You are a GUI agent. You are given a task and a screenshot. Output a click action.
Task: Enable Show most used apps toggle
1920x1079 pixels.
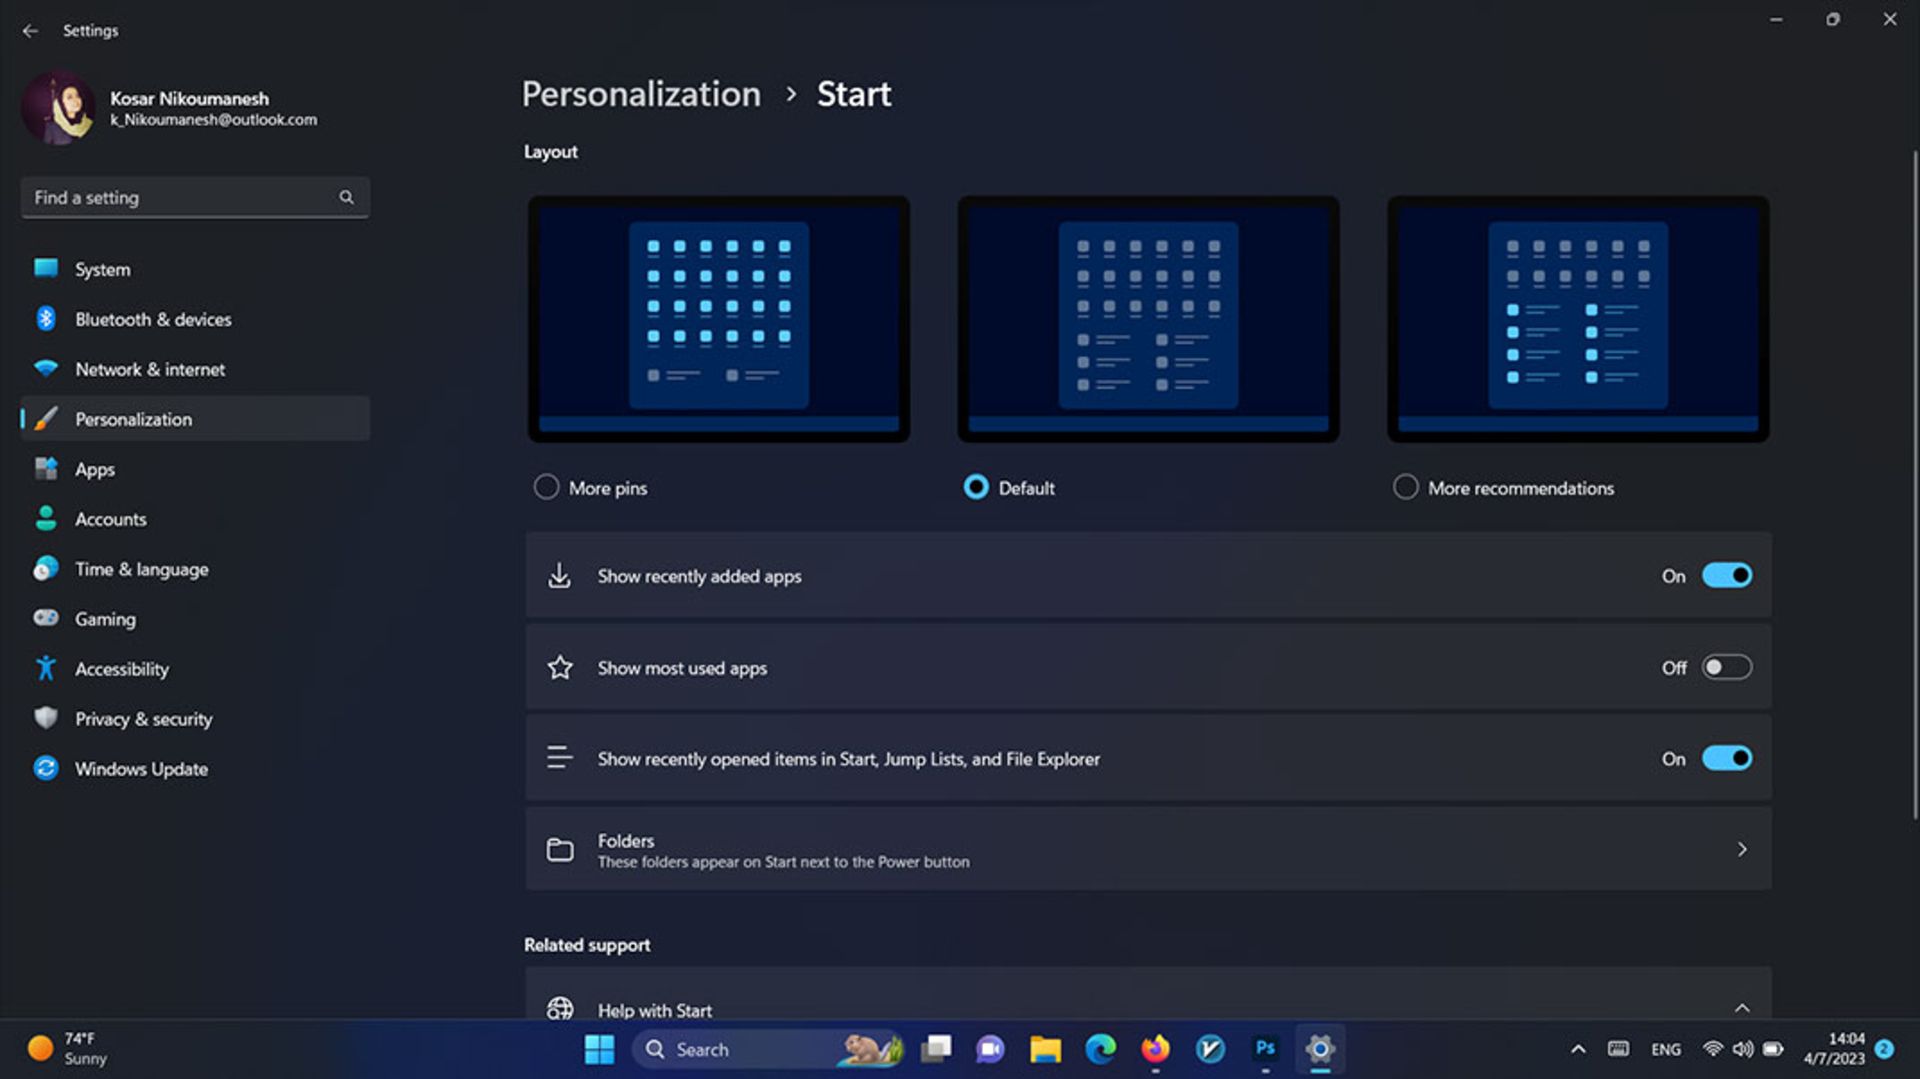point(1726,667)
